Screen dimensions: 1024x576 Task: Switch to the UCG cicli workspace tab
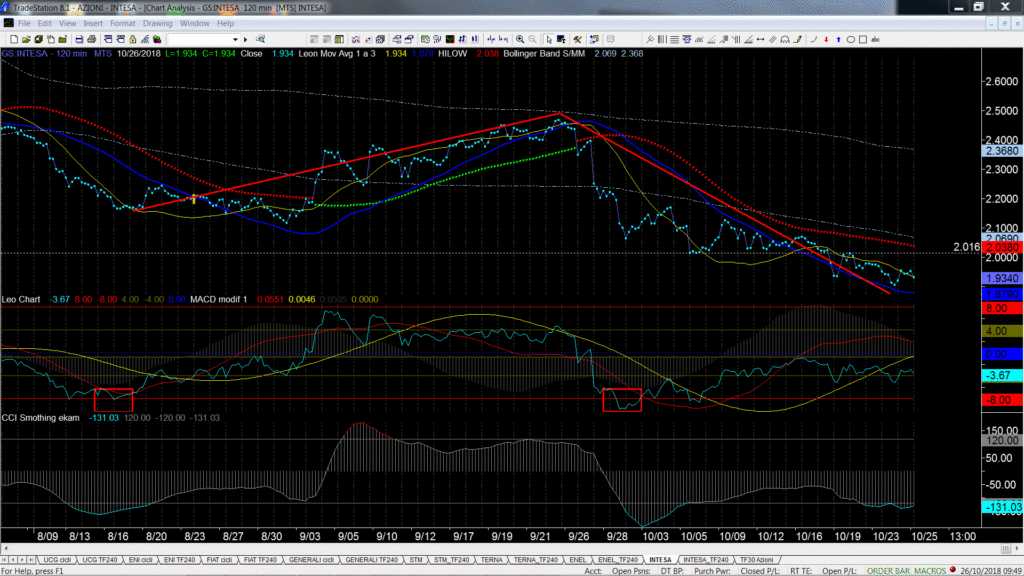point(57,560)
